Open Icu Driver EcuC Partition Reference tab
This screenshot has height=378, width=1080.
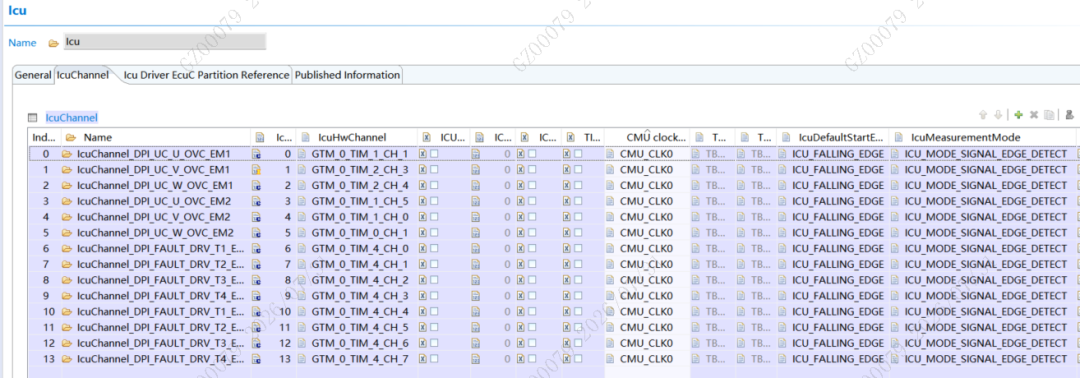pos(207,75)
